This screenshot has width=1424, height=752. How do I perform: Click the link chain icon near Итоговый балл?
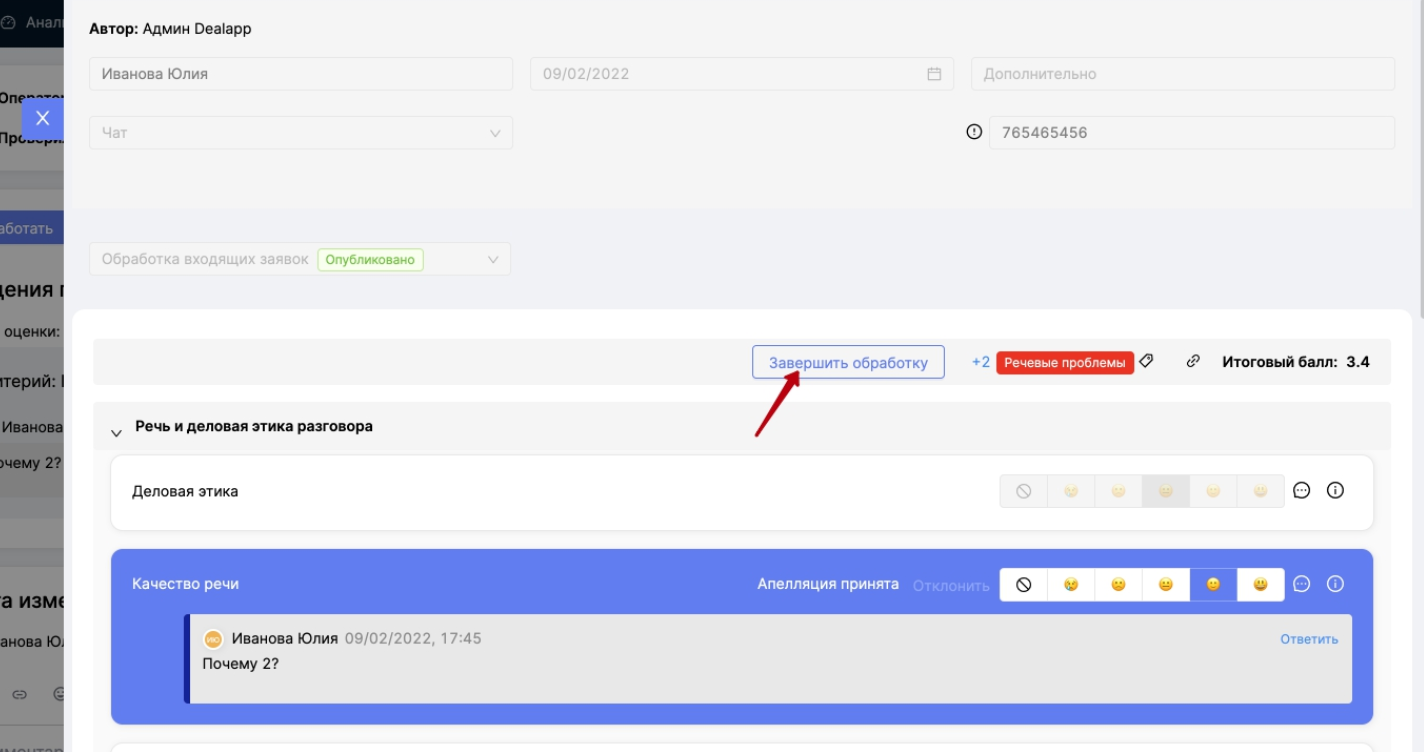[1193, 362]
